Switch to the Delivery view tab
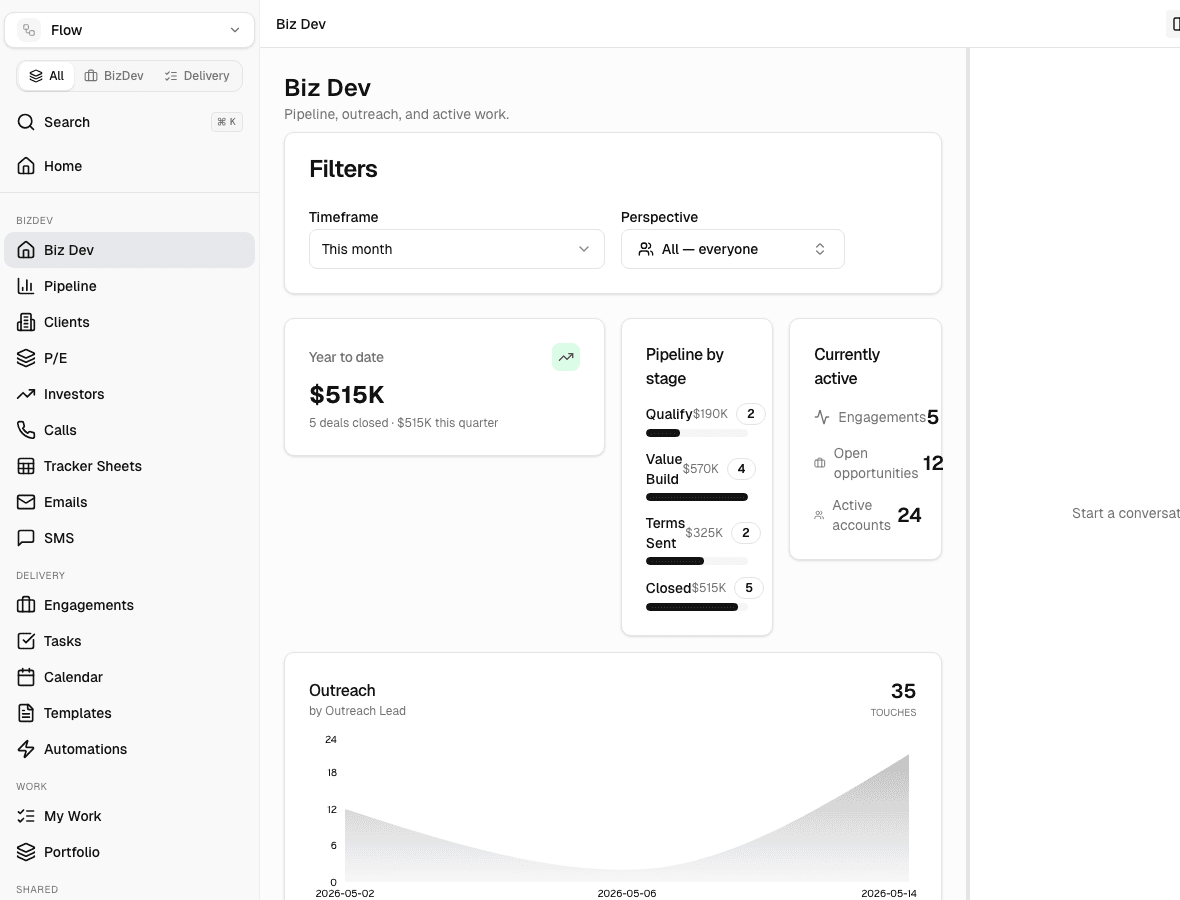Viewport: 1180px width, 900px height. pos(197,76)
